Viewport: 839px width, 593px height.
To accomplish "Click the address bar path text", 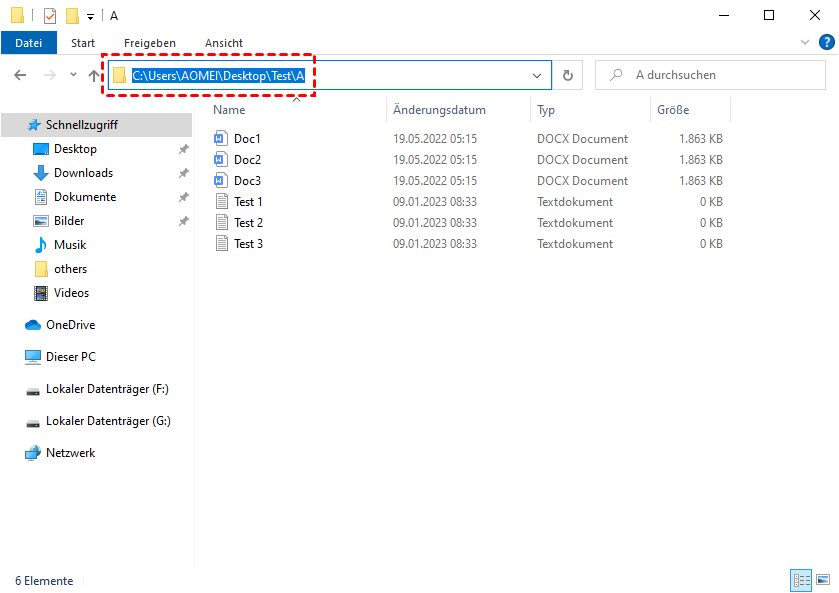I will click(218, 75).
